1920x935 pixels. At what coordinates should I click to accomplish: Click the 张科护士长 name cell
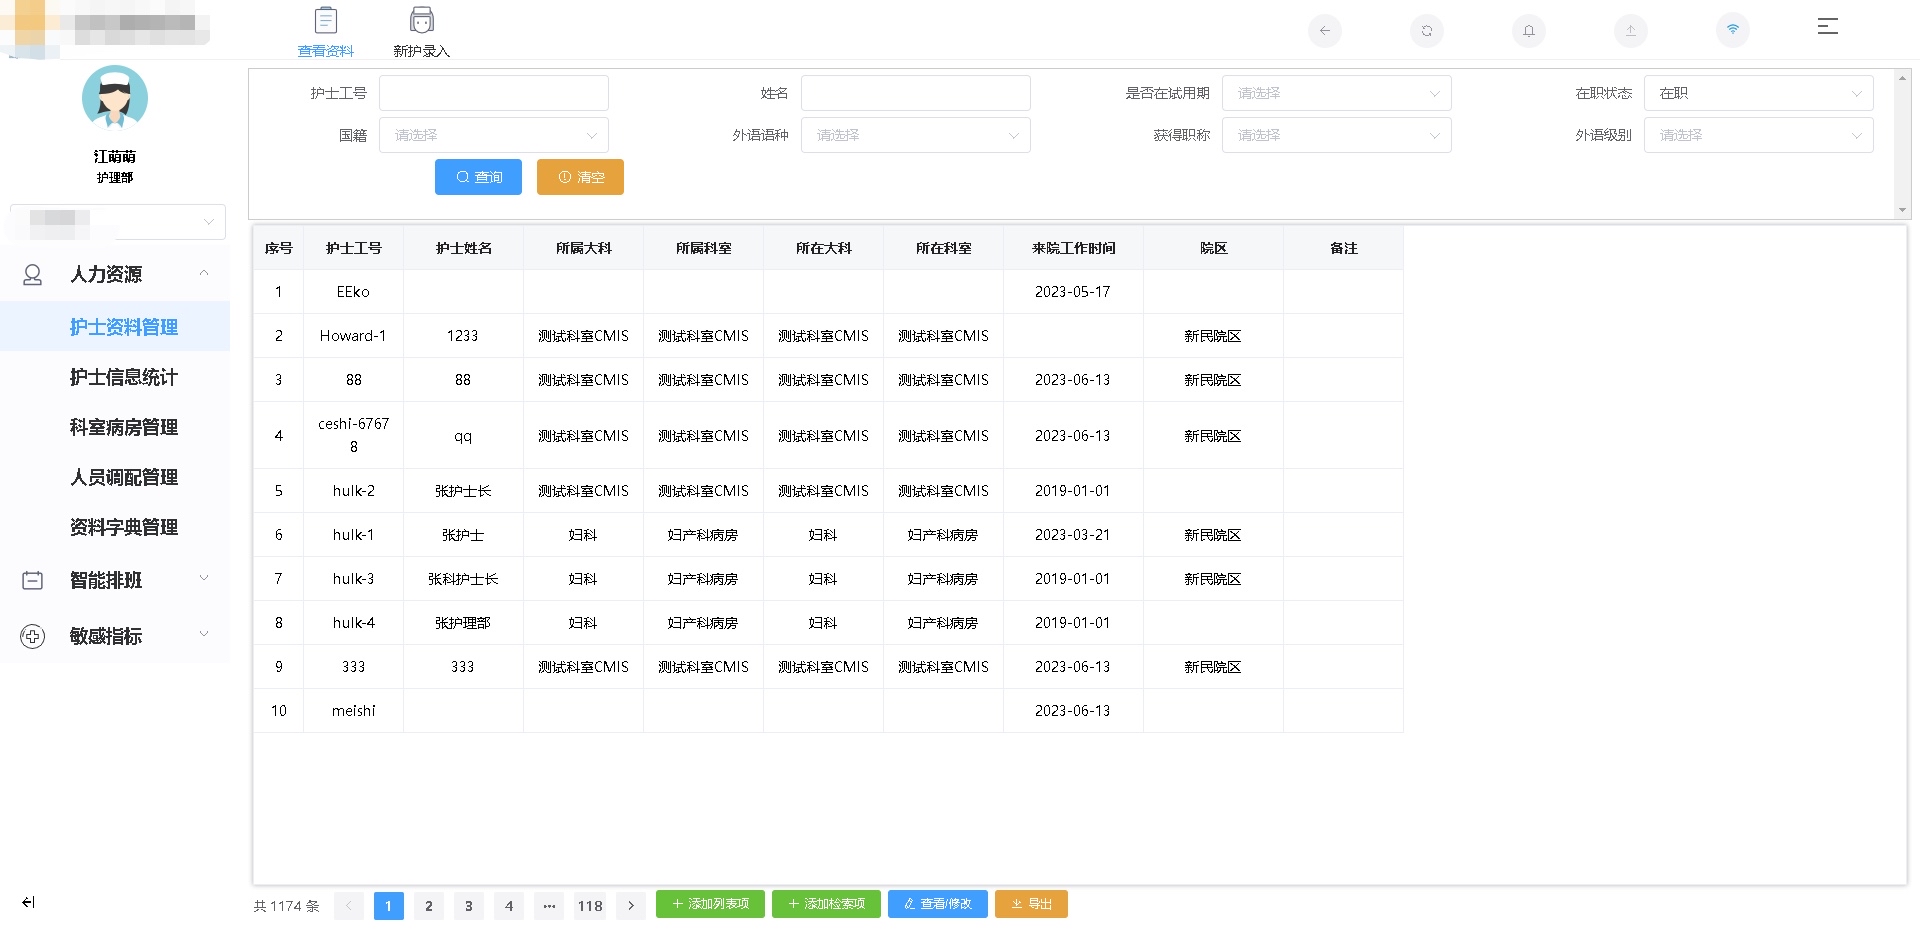click(463, 579)
